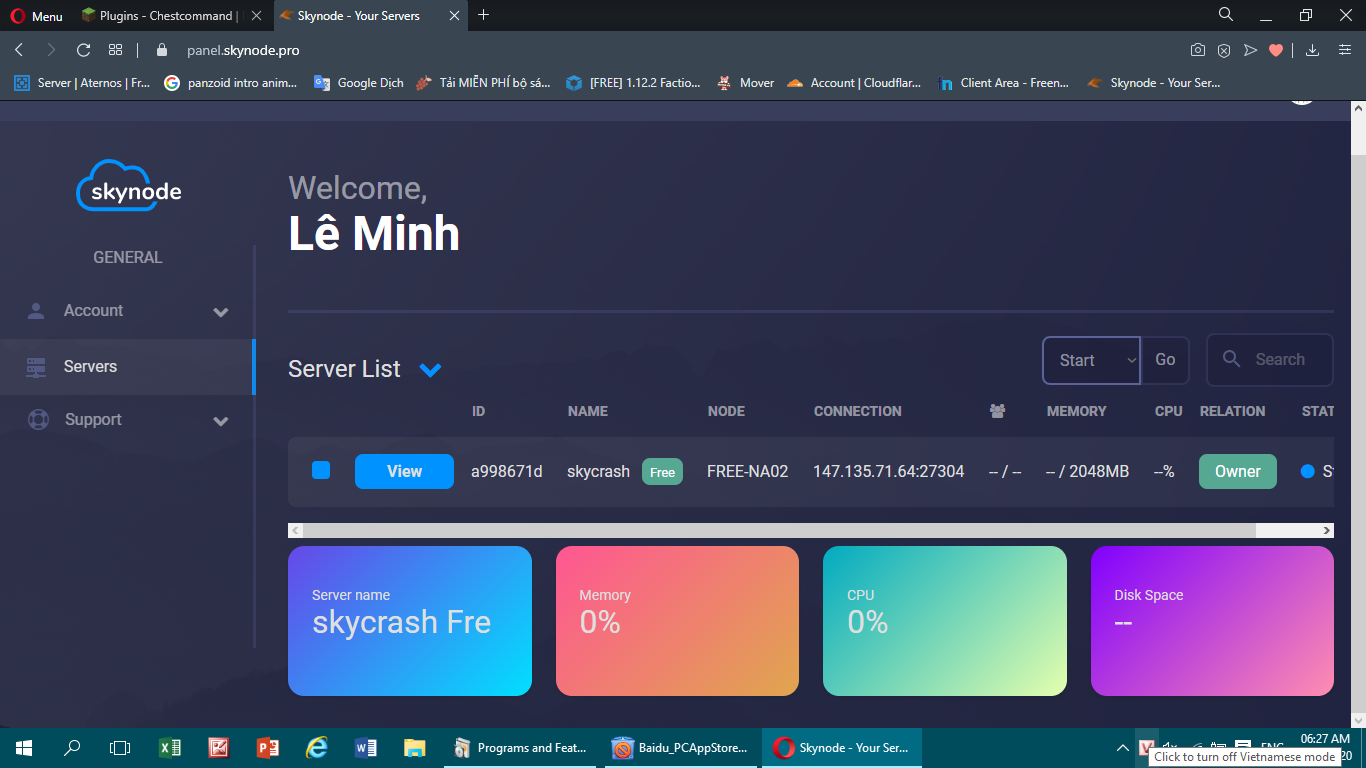Launch Internet Explorer from the taskbar
The height and width of the screenshot is (768, 1366).
pos(317,748)
